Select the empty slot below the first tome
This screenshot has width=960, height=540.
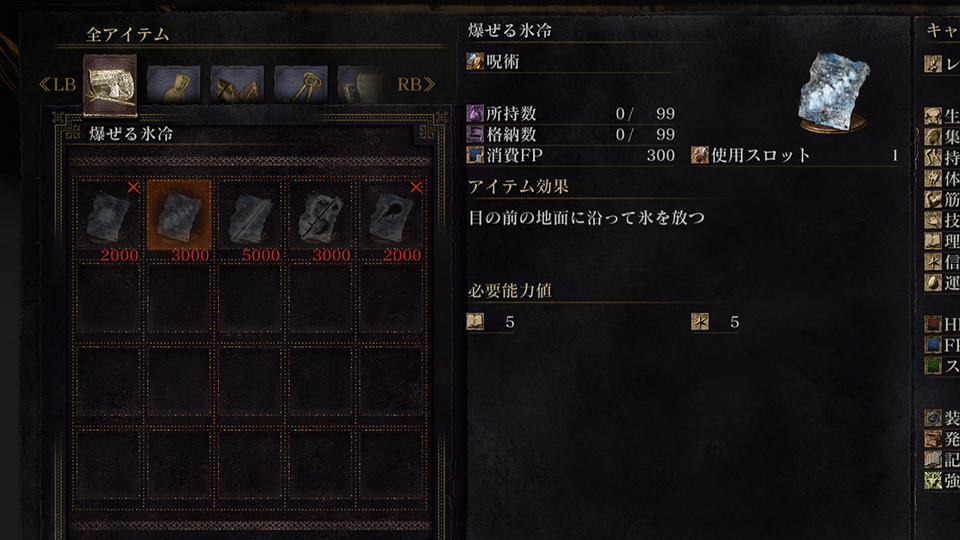pos(108,299)
